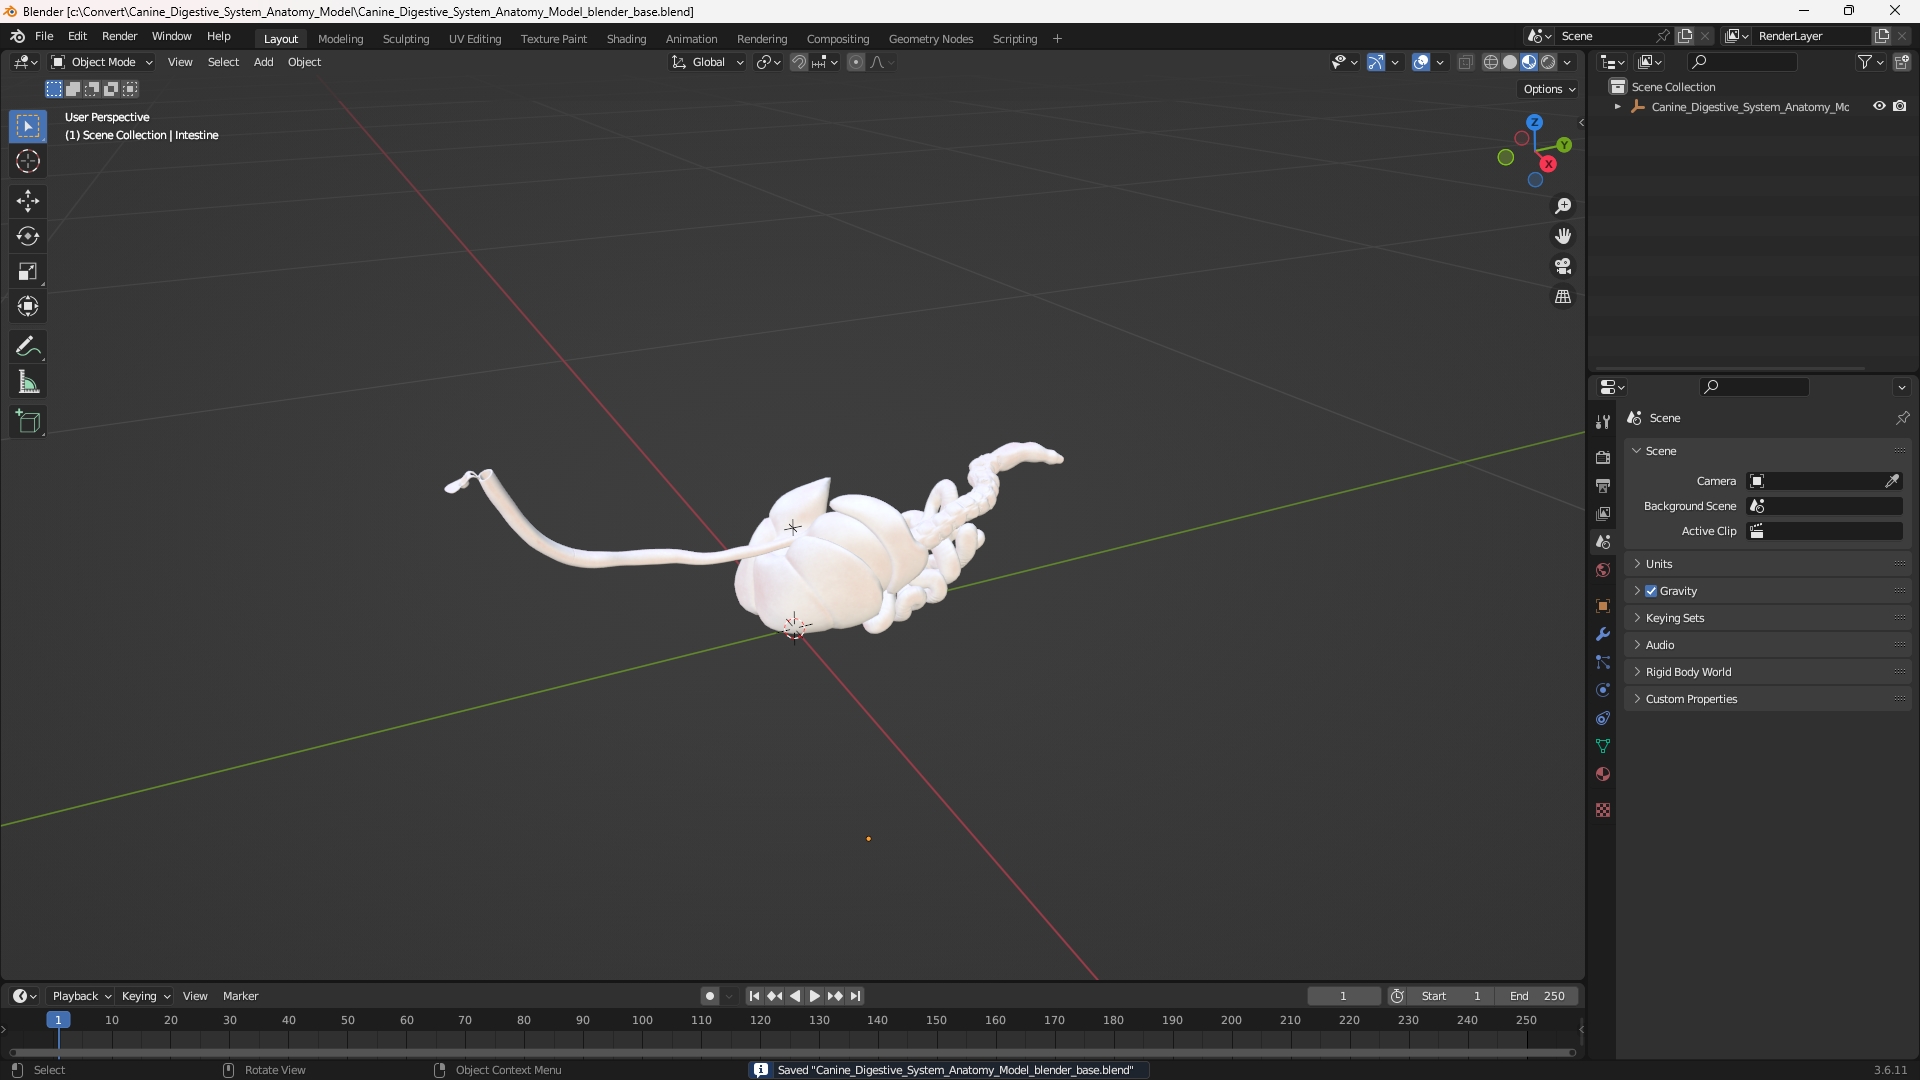Viewport: 1920px width, 1080px height.
Task: Open the Texture properties tab
Action: click(x=1603, y=810)
